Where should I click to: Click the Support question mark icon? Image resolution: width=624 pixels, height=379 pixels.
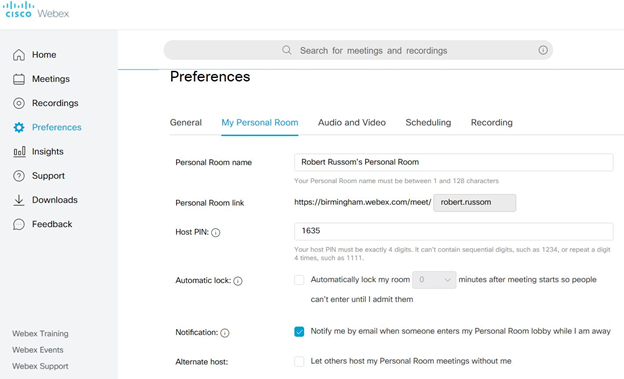tap(19, 176)
